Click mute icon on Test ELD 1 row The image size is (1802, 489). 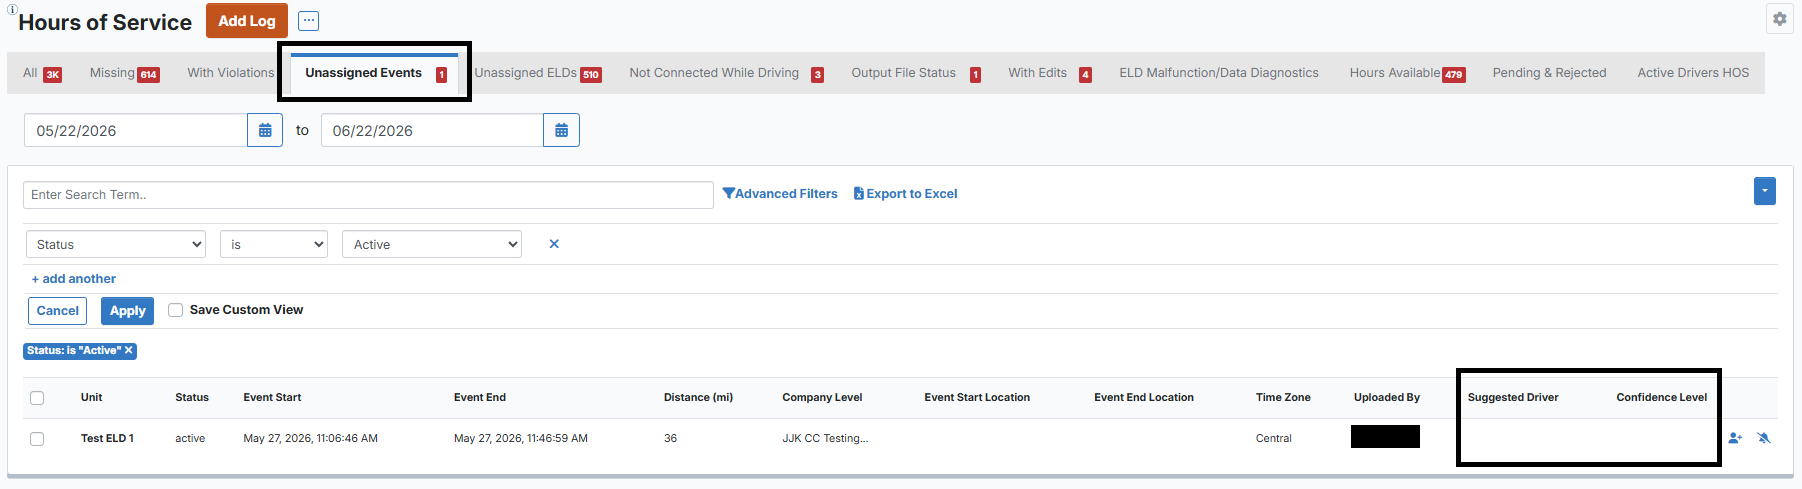tap(1764, 438)
